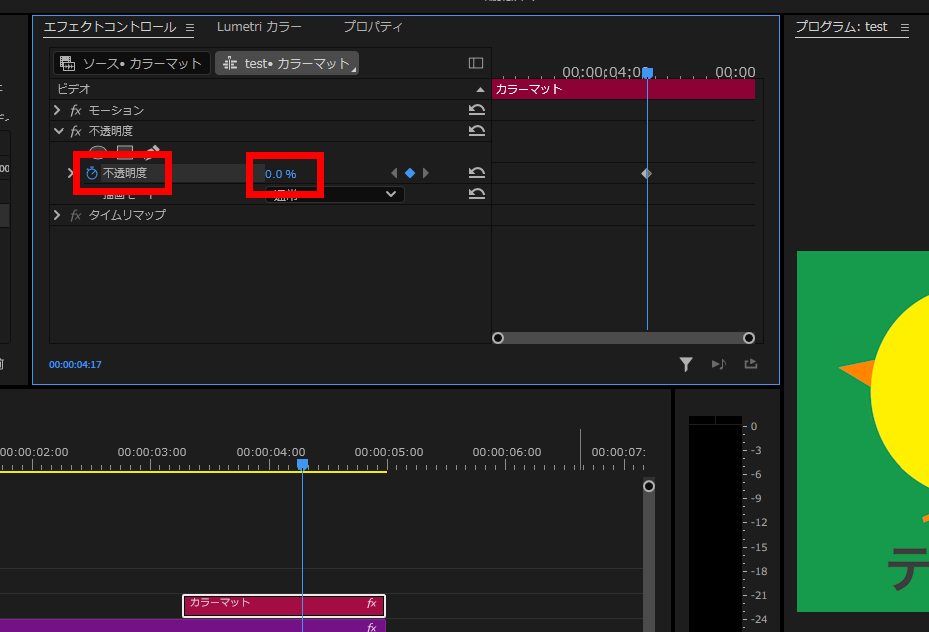Viewport: 929px width, 632px height.
Task: Collapse the ビデオ section triangle
Action: pyautogui.click(x=480, y=89)
